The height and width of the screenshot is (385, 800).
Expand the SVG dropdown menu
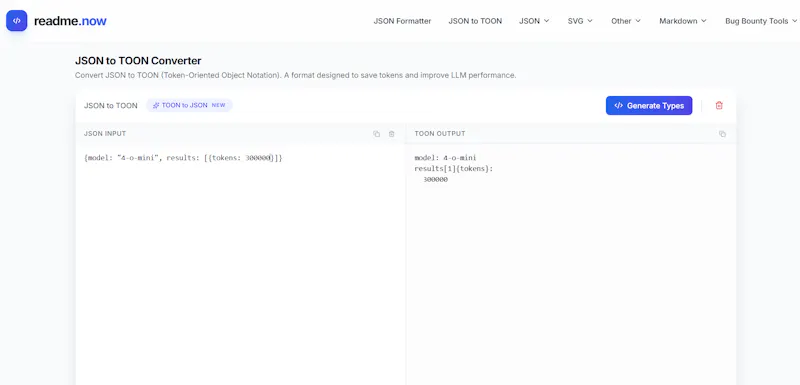pyautogui.click(x=580, y=21)
